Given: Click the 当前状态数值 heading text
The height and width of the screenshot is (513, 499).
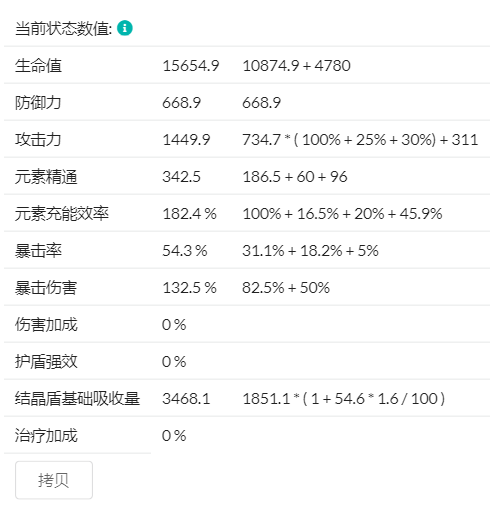Looking at the screenshot, I should 64,28.
